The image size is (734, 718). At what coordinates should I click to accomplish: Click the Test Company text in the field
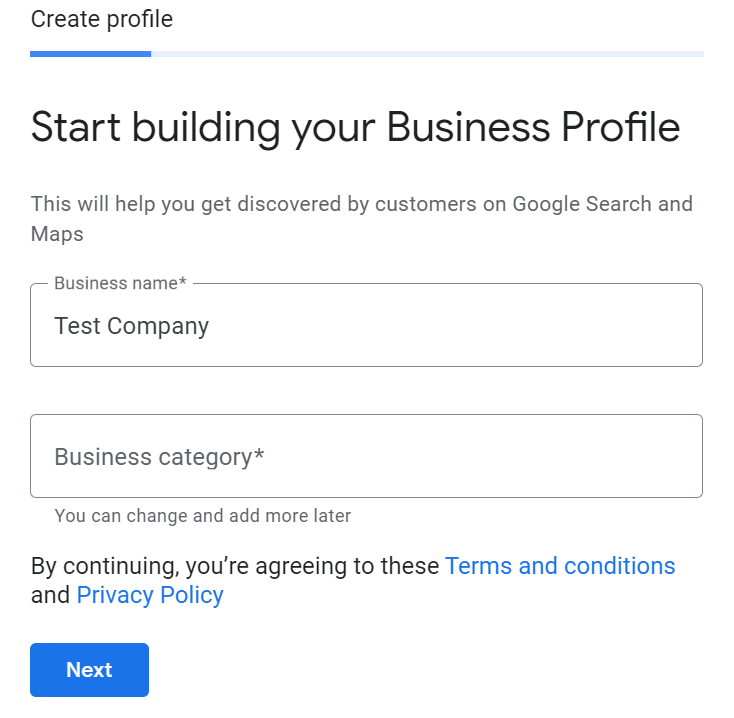coord(132,326)
